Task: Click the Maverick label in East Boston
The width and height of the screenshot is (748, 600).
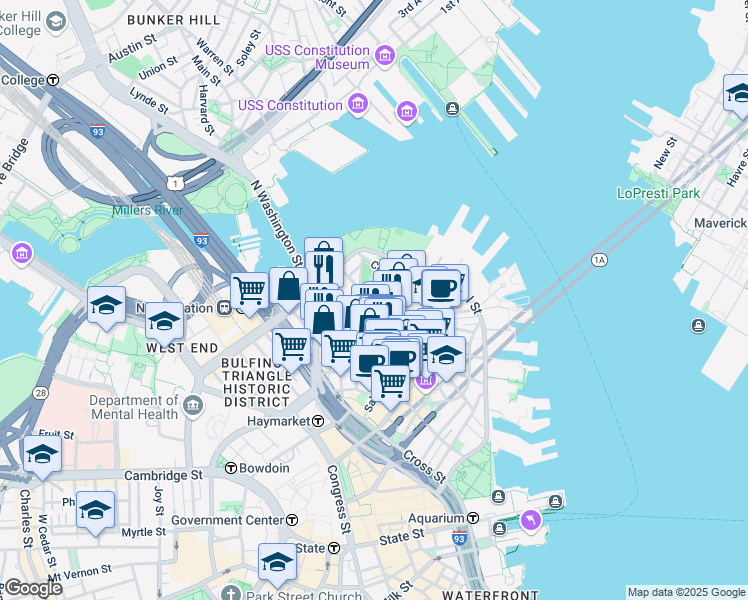Action: [x=720, y=223]
